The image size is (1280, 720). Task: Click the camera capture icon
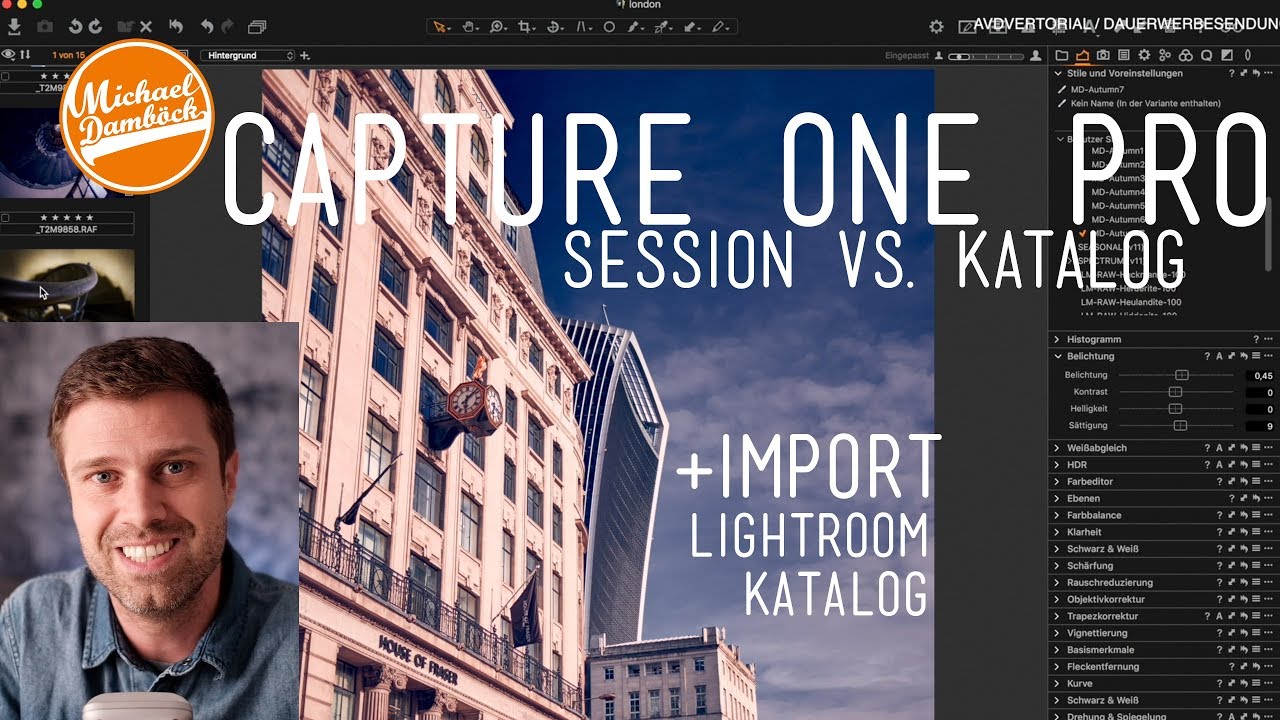pyautogui.click(x=45, y=27)
